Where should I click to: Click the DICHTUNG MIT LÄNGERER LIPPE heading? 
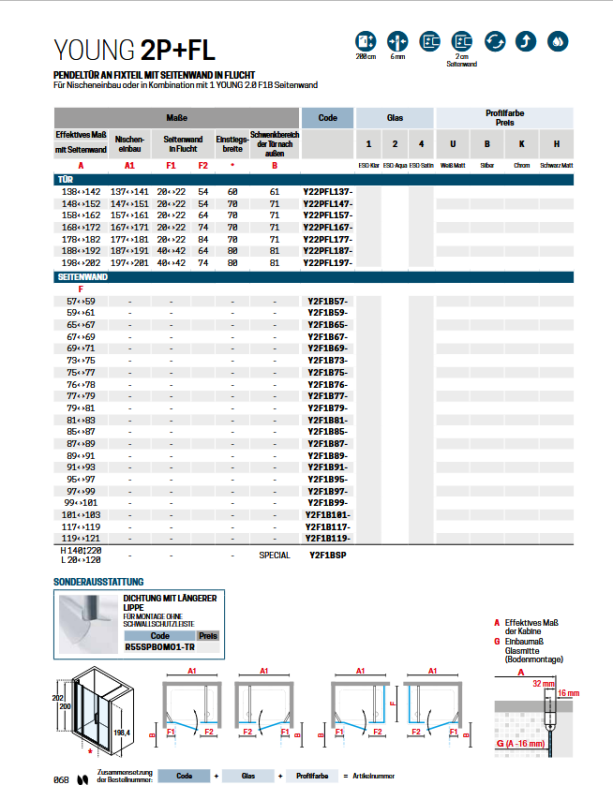click(x=170, y=603)
